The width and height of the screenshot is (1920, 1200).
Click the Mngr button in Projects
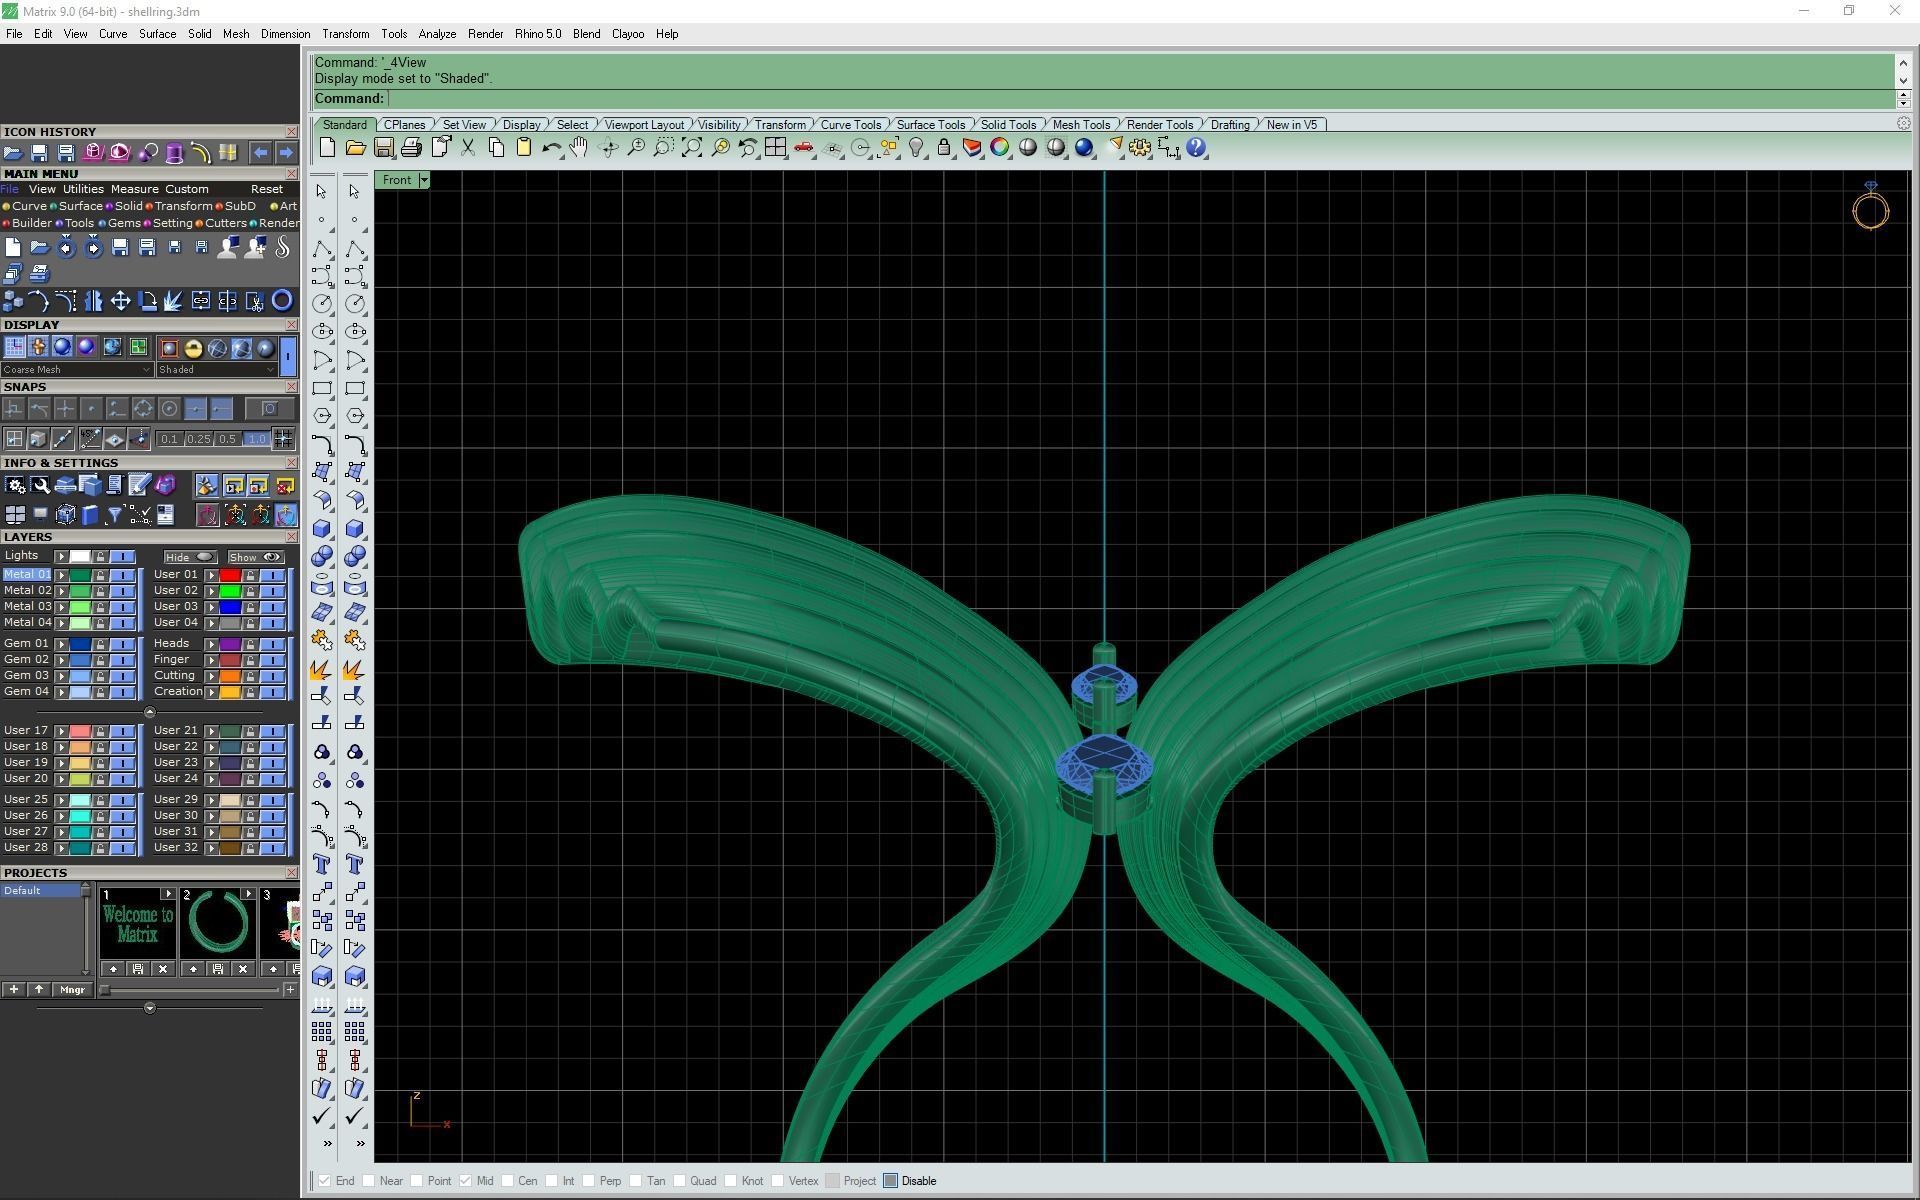[x=72, y=990]
